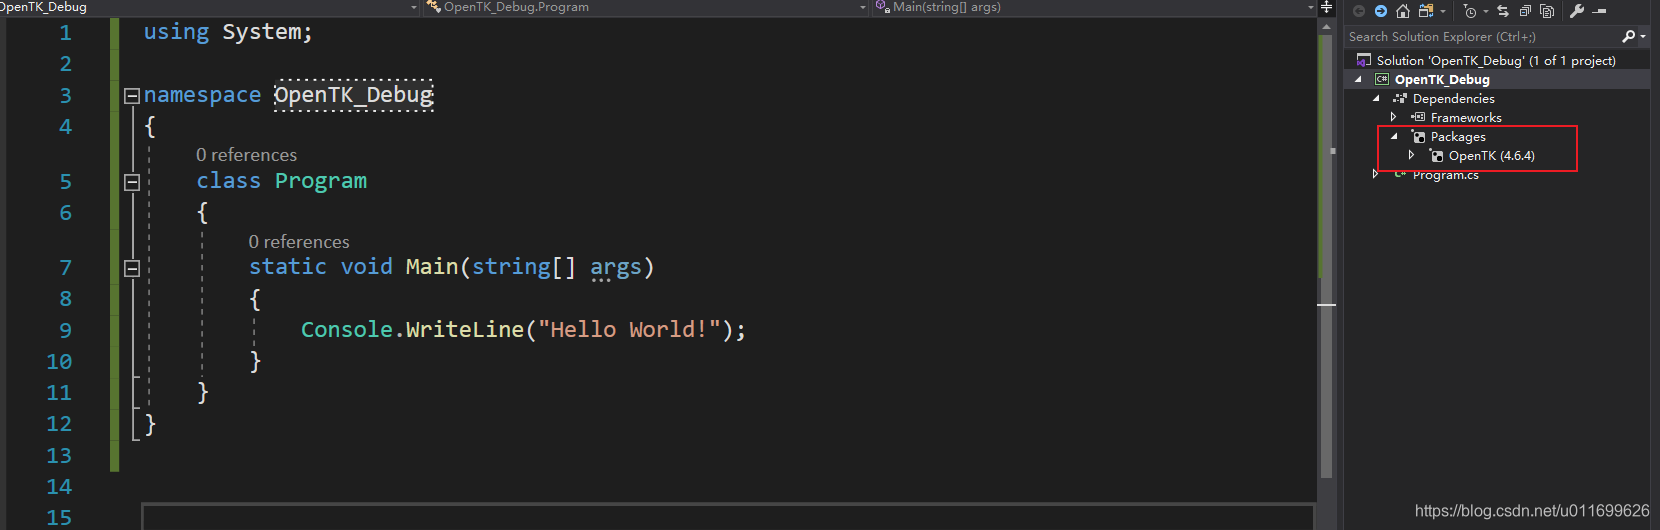Click the Console.WriteLine statement

[x=523, y=329]
